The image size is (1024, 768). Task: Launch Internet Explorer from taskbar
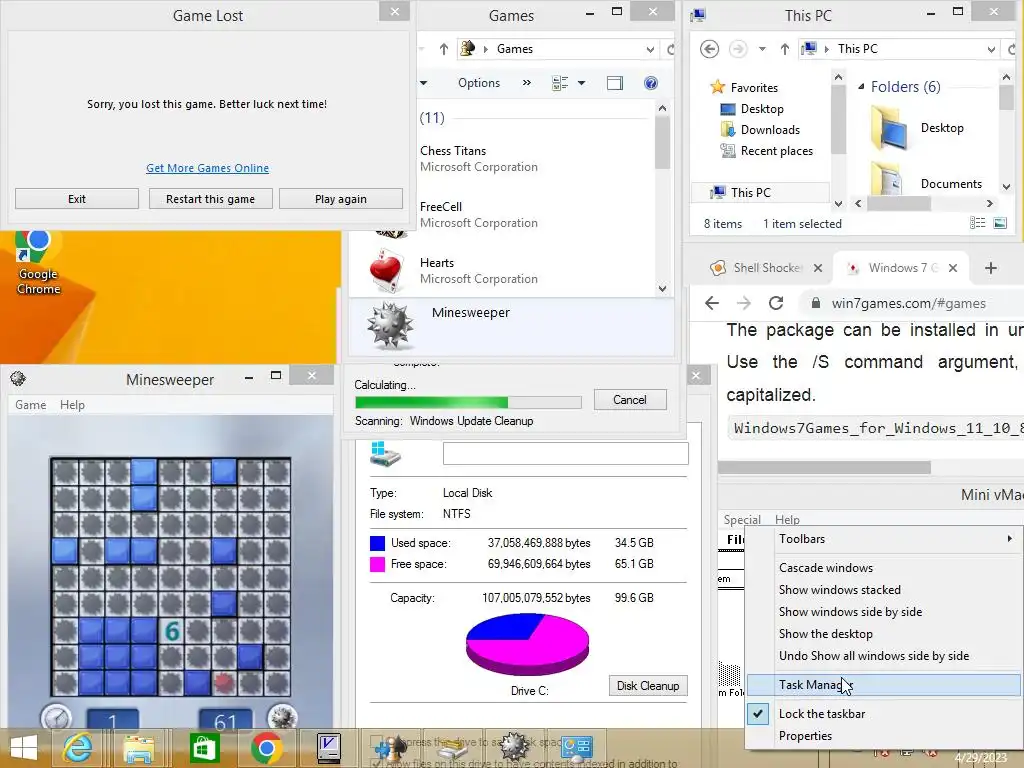click(77, 748)
